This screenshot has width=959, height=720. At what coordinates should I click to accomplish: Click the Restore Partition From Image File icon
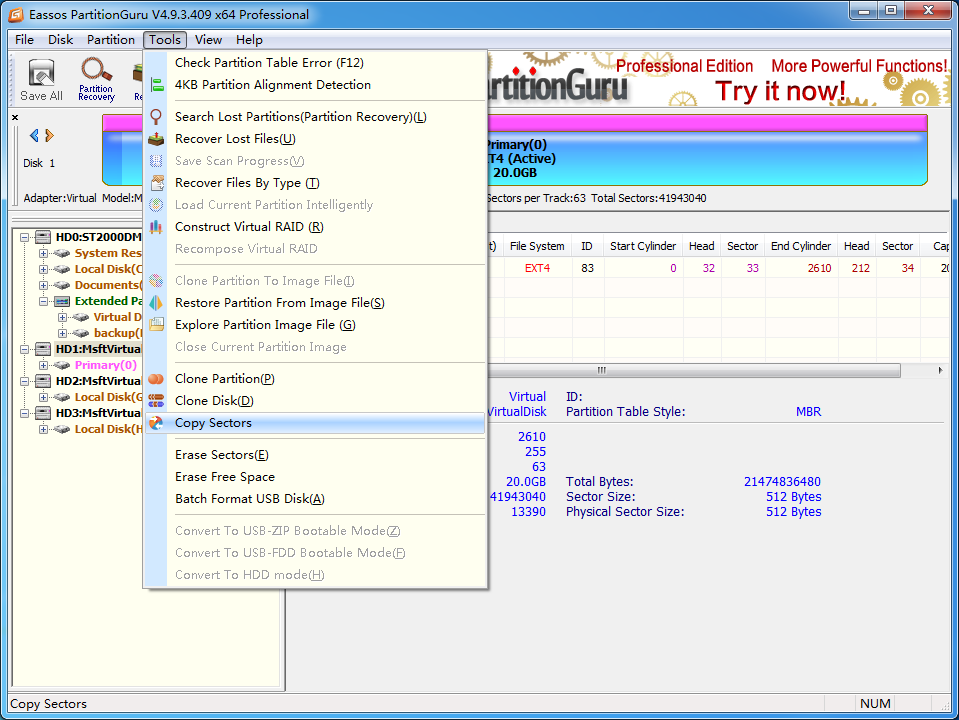[157, 303]
